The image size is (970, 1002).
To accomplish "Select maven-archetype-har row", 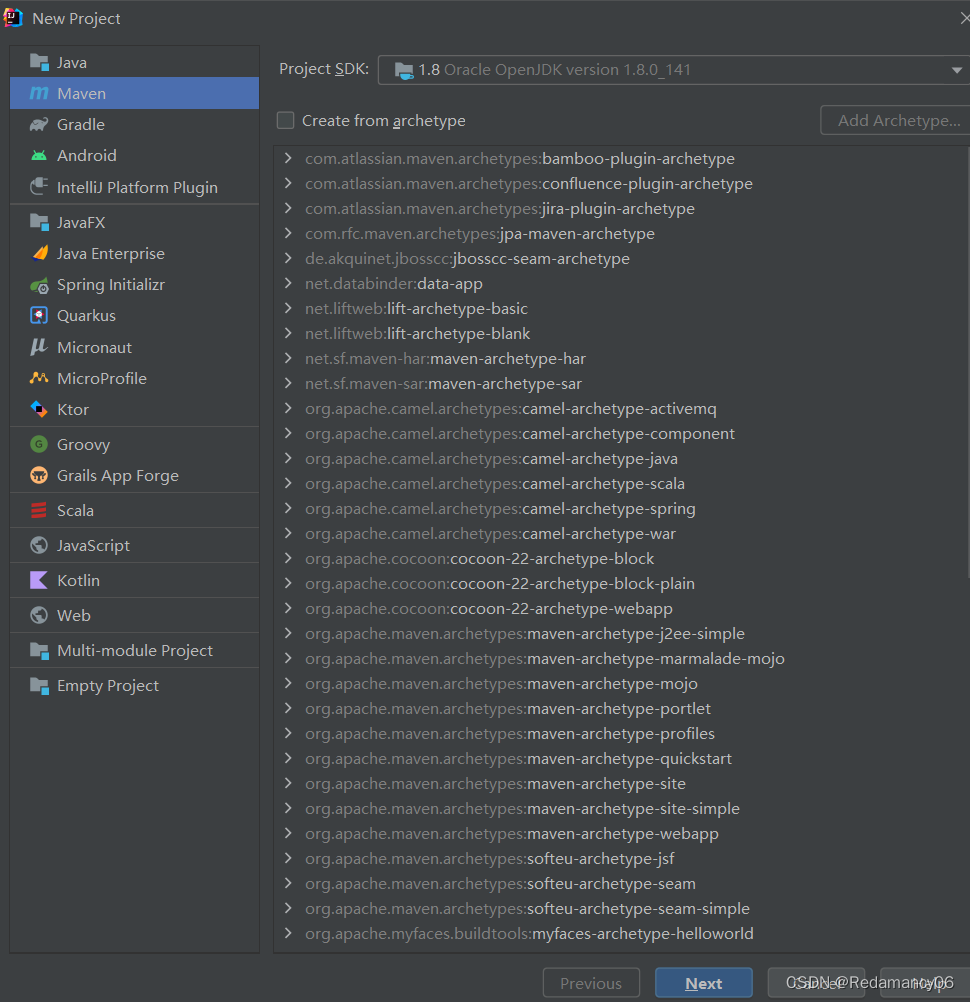I will [x=622, y=358].
